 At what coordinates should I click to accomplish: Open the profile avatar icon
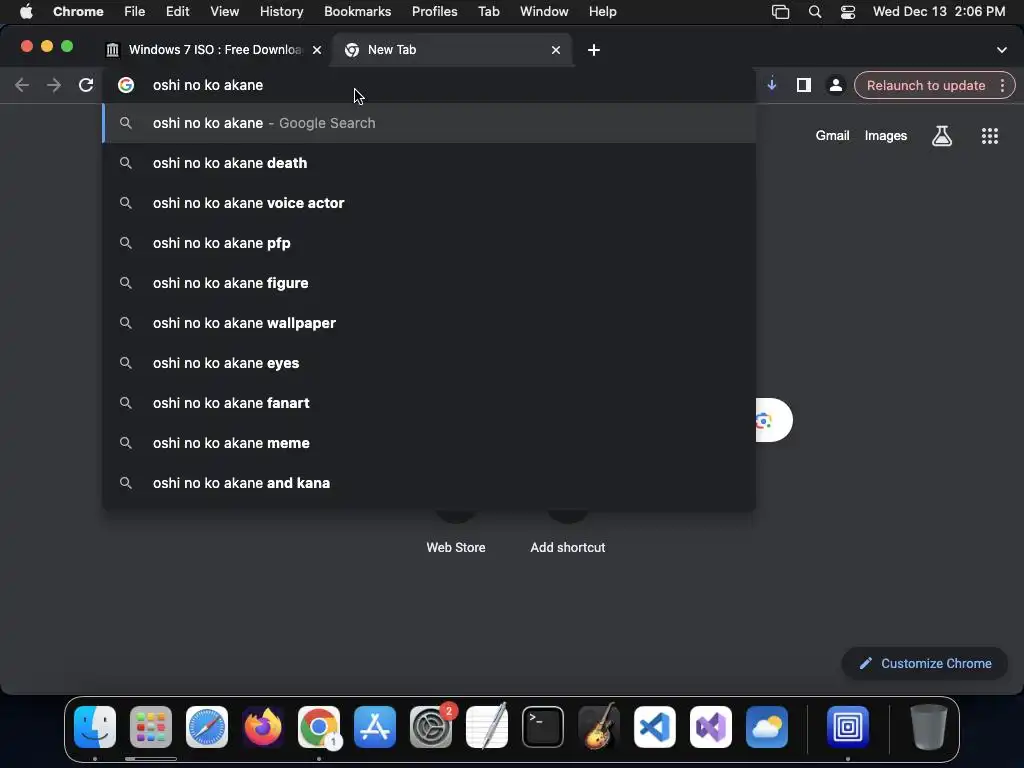pyautogui.click(x=835, y=85)
